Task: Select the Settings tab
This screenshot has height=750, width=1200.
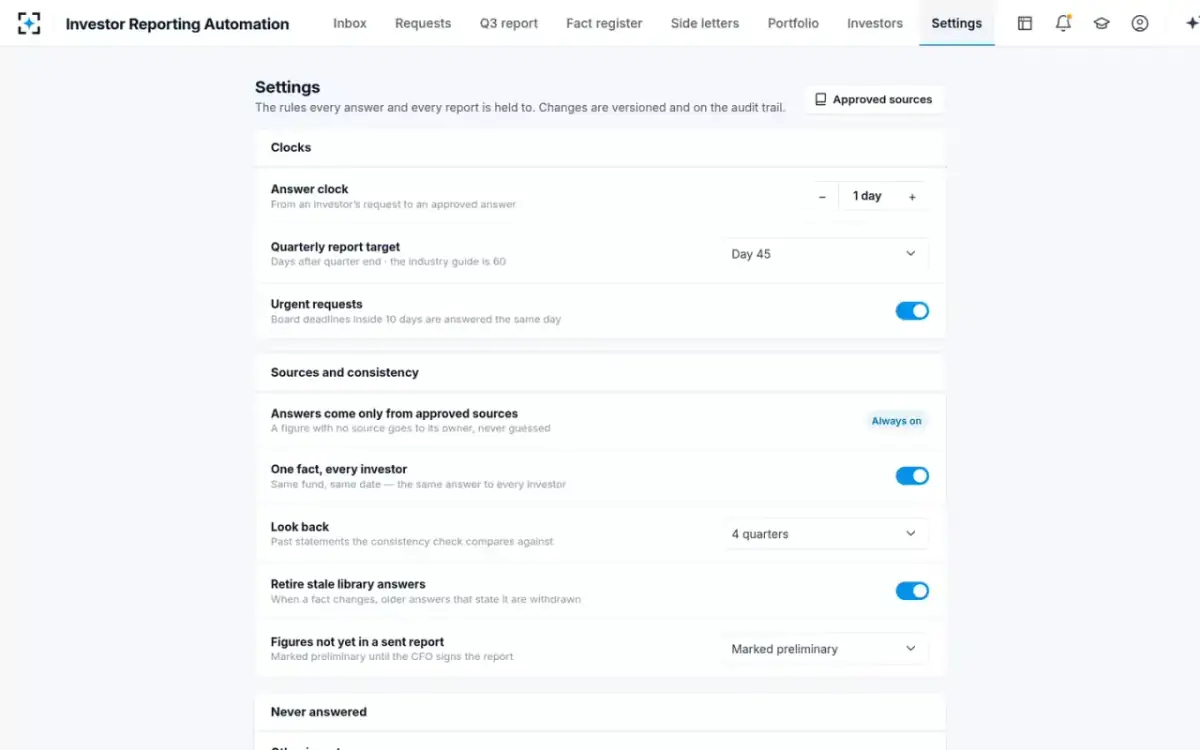Action: [957, 23]
